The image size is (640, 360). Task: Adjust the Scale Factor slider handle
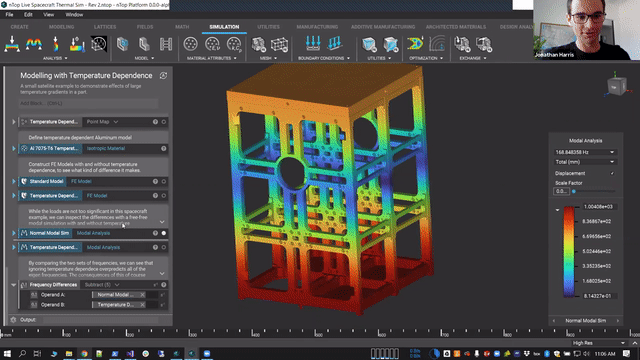click(x=573, y=191)
